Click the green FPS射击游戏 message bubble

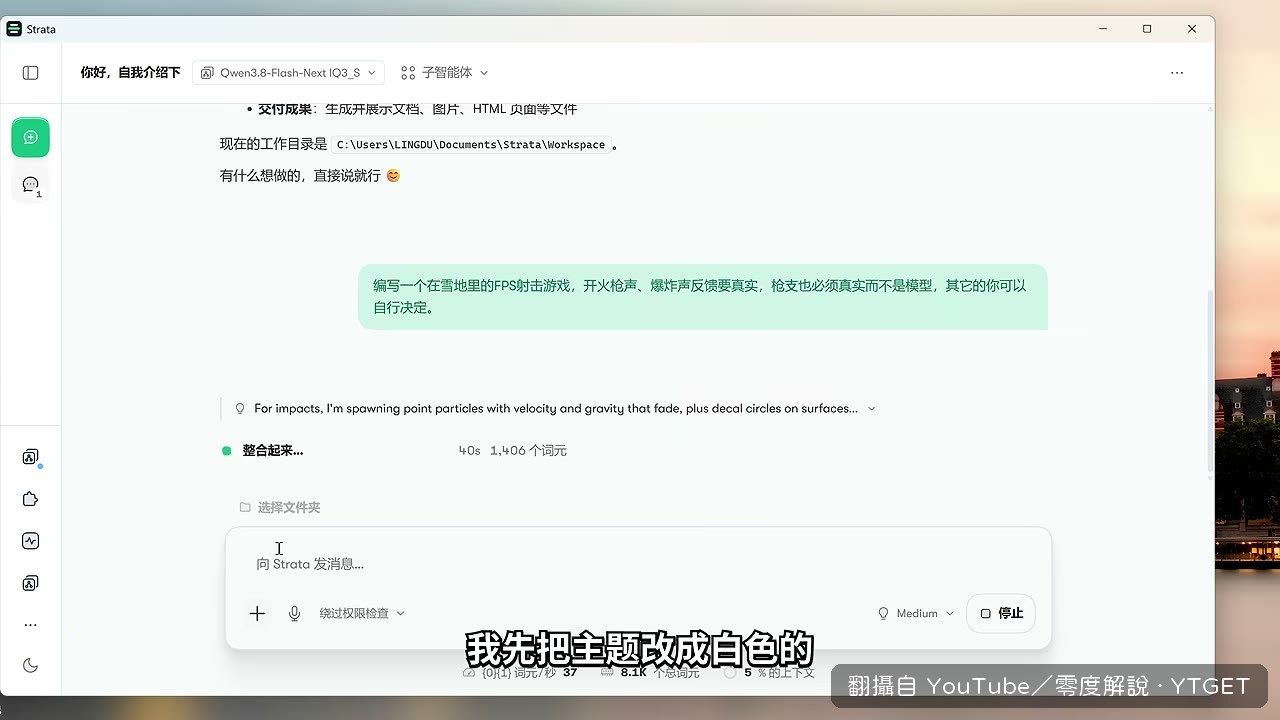tap(703, 297)
